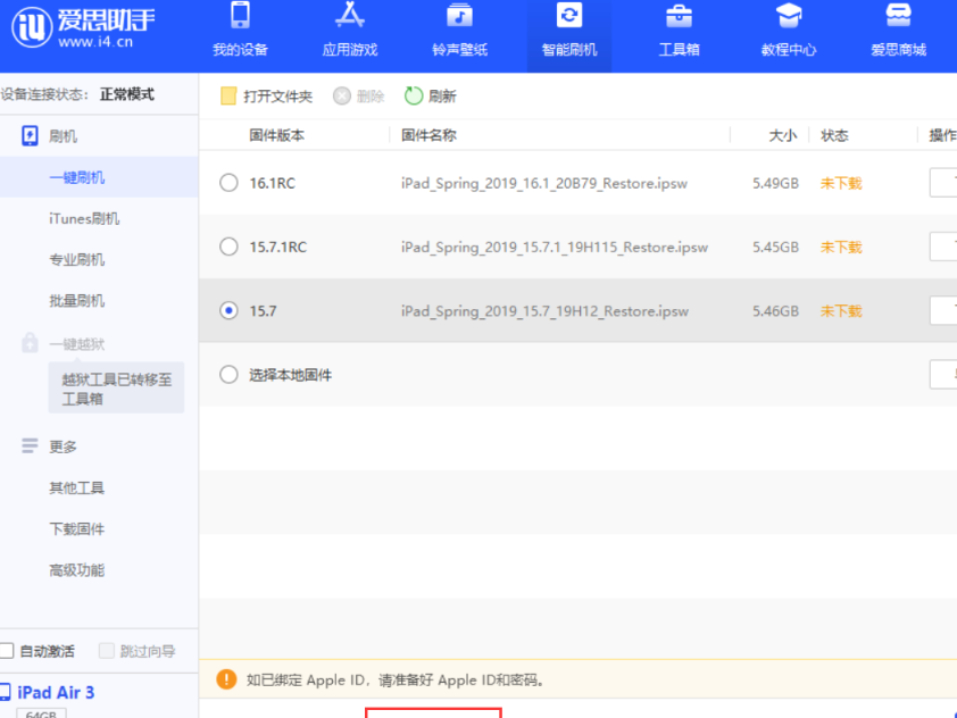Click the 正常模式 connection status text

[127, 94]
